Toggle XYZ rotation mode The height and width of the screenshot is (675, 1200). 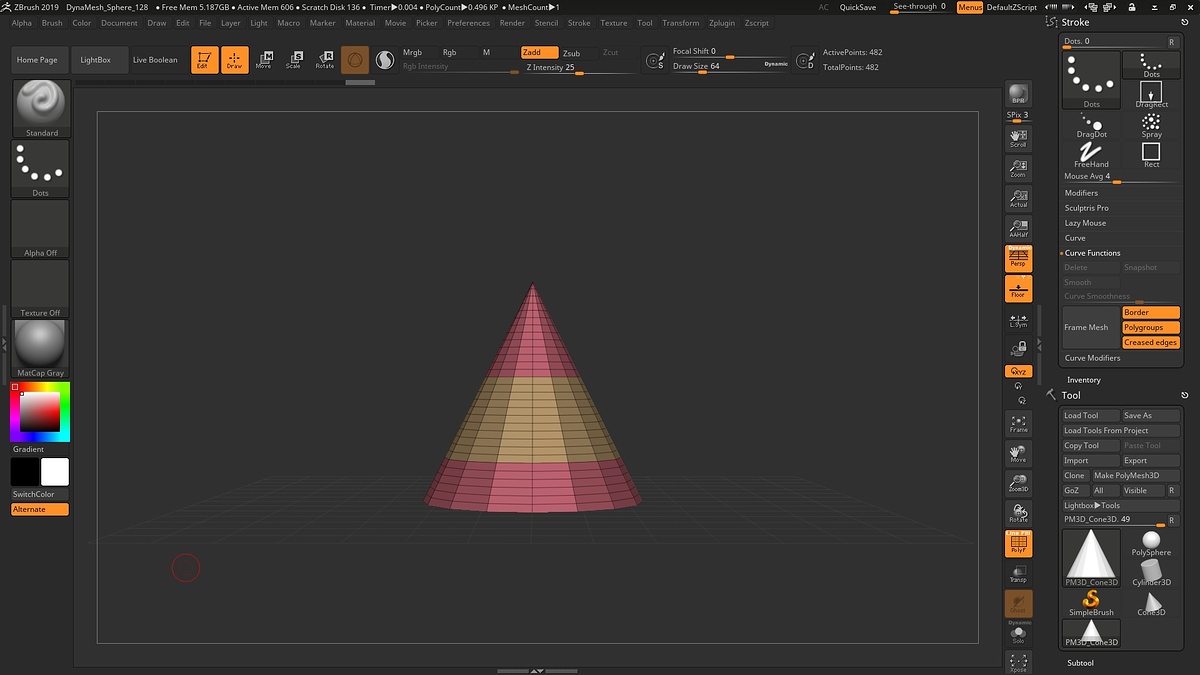(1018, 371)
